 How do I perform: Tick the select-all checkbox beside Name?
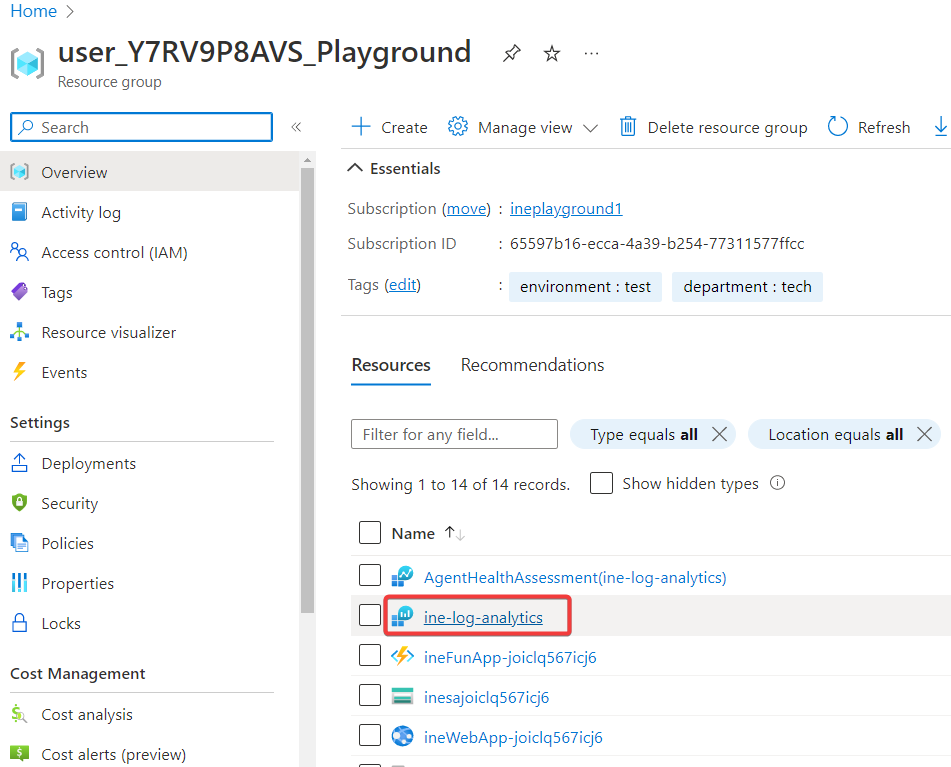pyautogui.click(x=370, y=532)
